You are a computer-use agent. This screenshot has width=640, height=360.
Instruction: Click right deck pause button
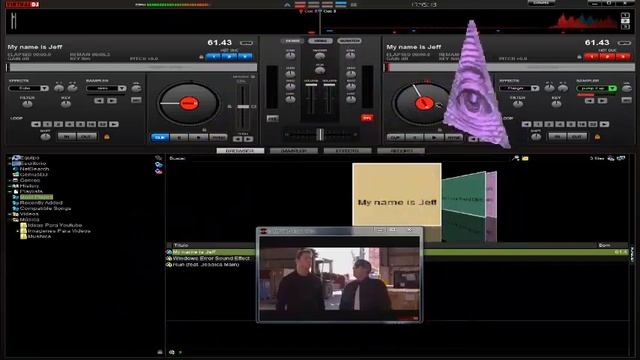pyautogui.click(x=414, y=138)
